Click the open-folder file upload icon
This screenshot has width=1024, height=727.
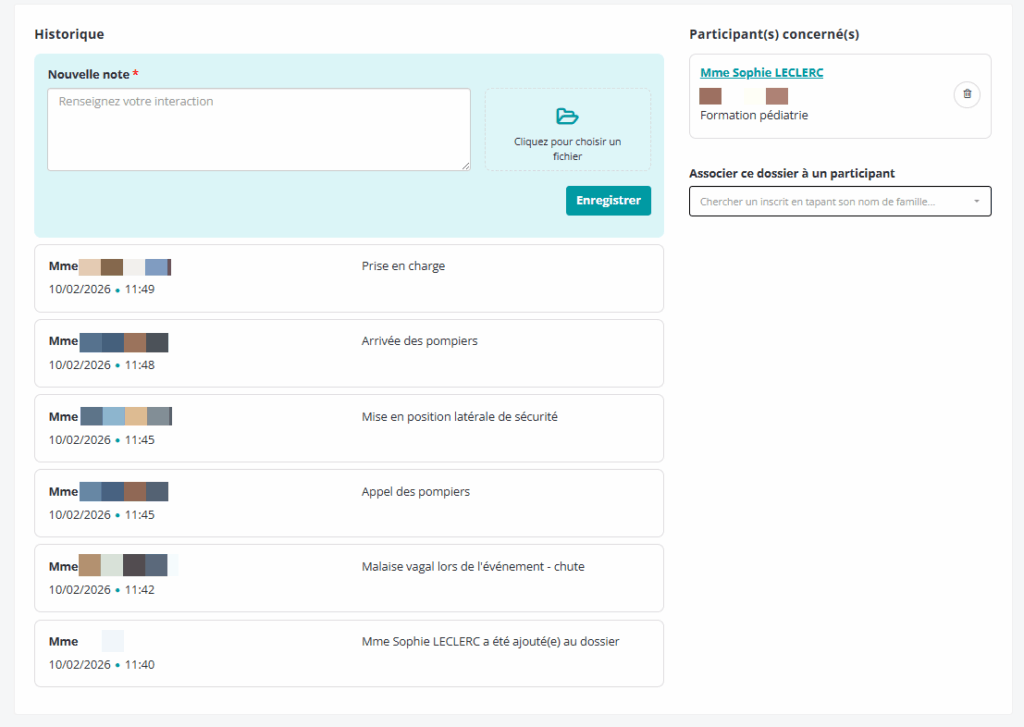coord(567,116)
